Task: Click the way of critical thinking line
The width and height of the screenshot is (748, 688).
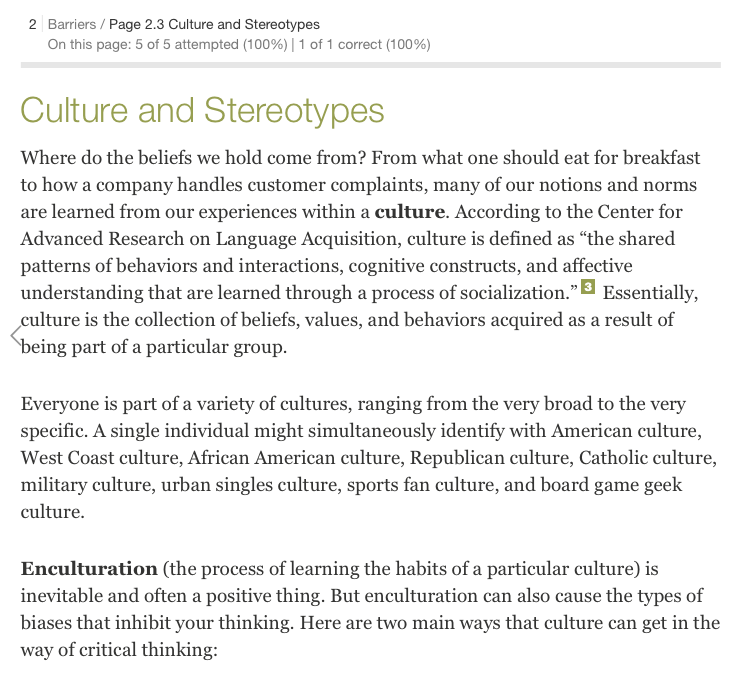Action: (x=119, y=650)
